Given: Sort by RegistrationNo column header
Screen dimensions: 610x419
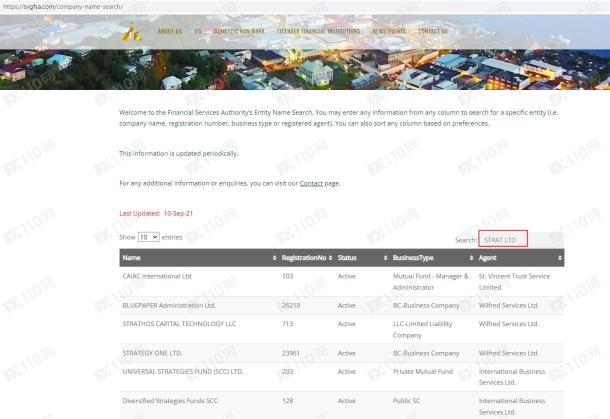Looking at the screenshot, I should (304, 258).
